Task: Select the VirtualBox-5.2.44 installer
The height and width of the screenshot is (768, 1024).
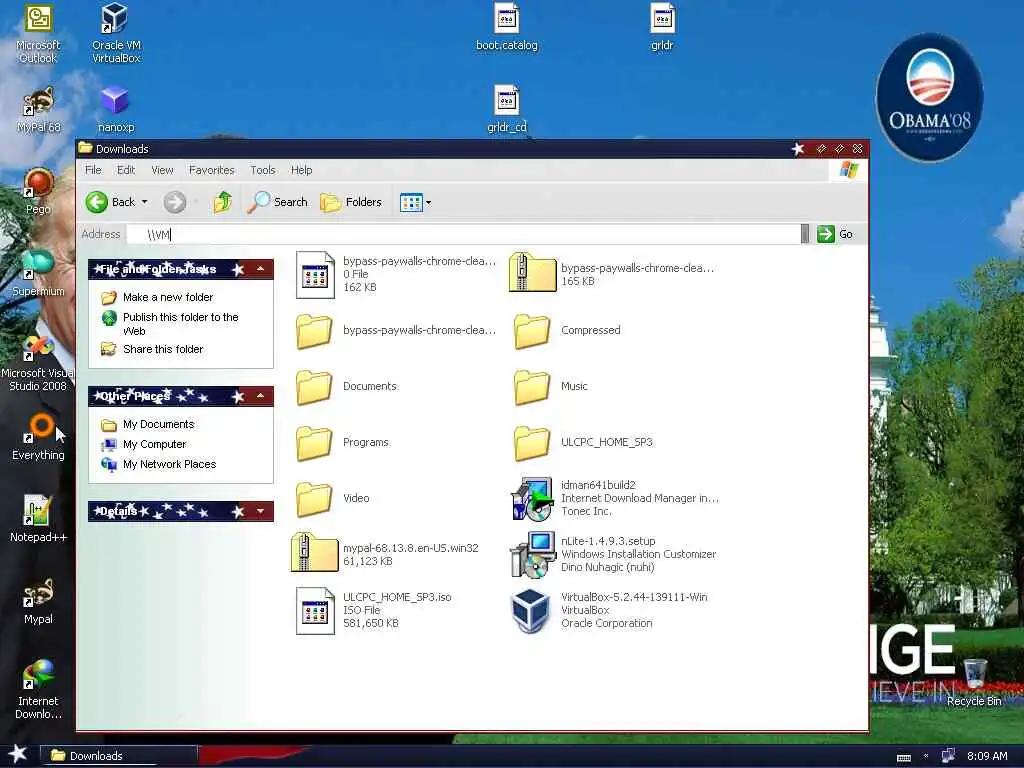Action: point(609,610)
